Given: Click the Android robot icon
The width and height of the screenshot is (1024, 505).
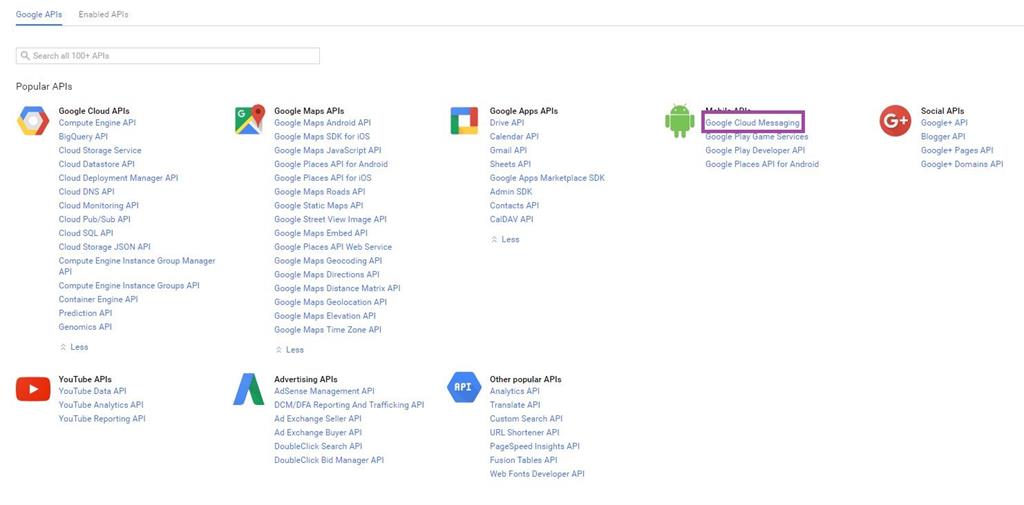Looking at the screenshot, I should 679,120.
